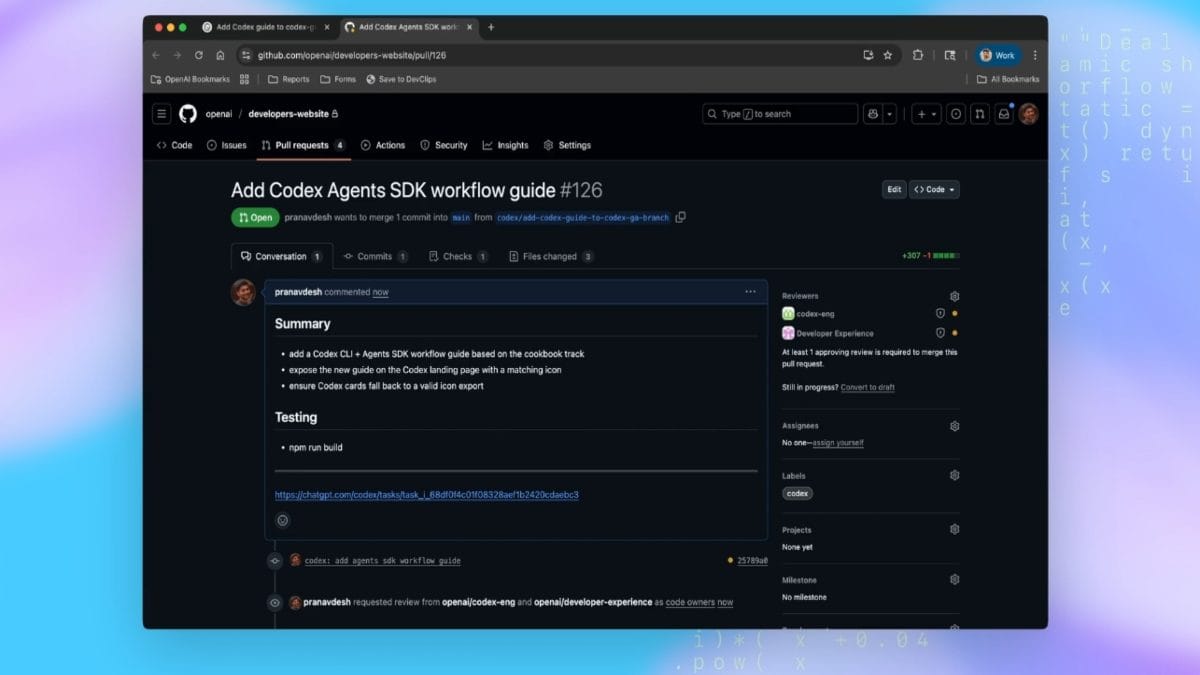
Task: Switch to the repository Code tab
Action: pos(174,145)
